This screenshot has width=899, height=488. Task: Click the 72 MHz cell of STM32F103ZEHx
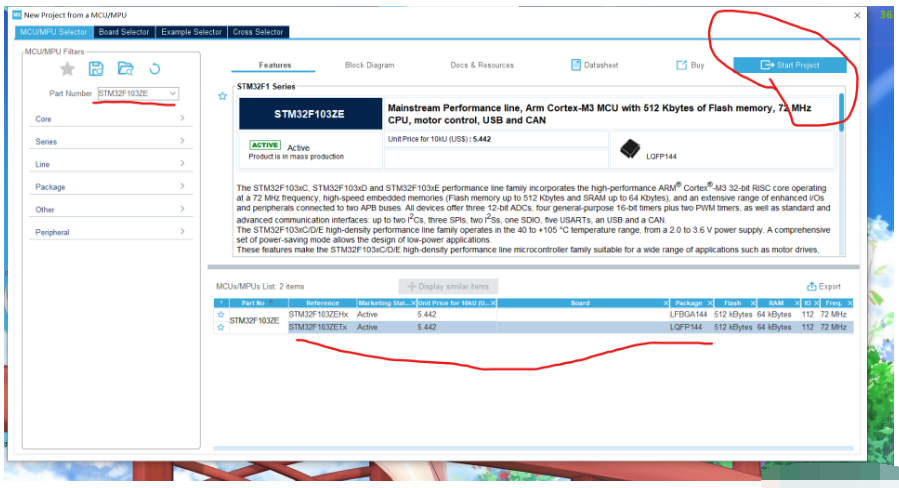pyautogui.click(x=833, y=314)
